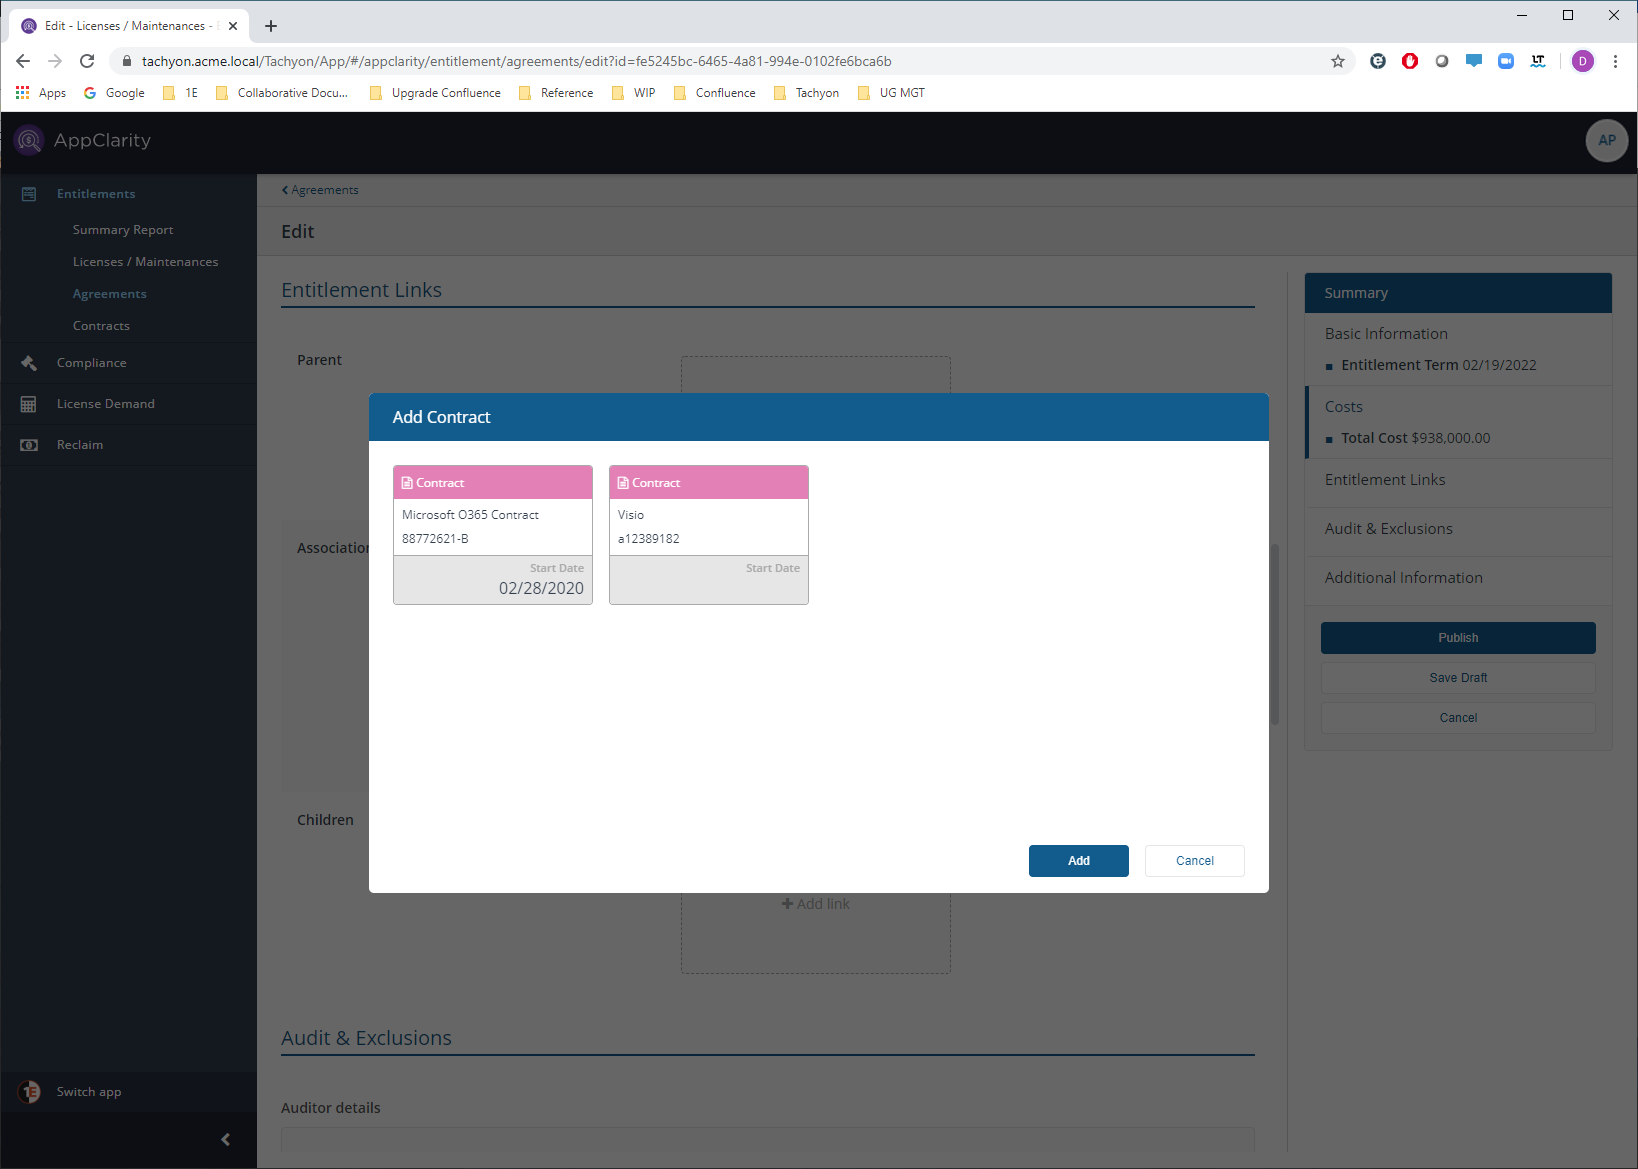Open Agreements in the sidebar
The image size is (1638, 1169).
[x=109, y=294]
